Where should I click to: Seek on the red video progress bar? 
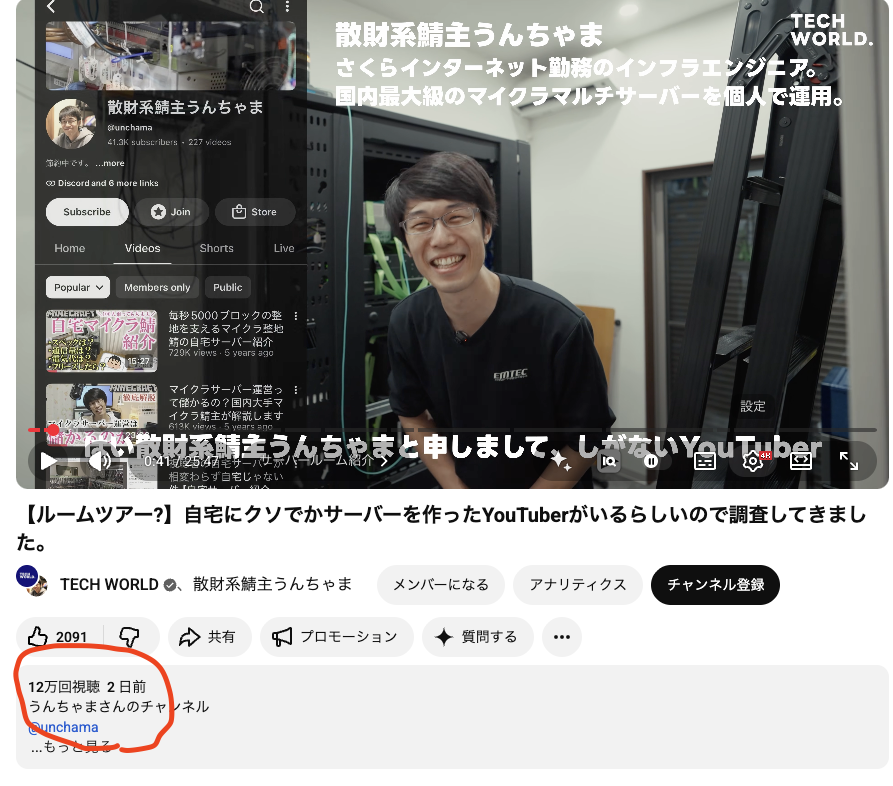pos(452,429)
